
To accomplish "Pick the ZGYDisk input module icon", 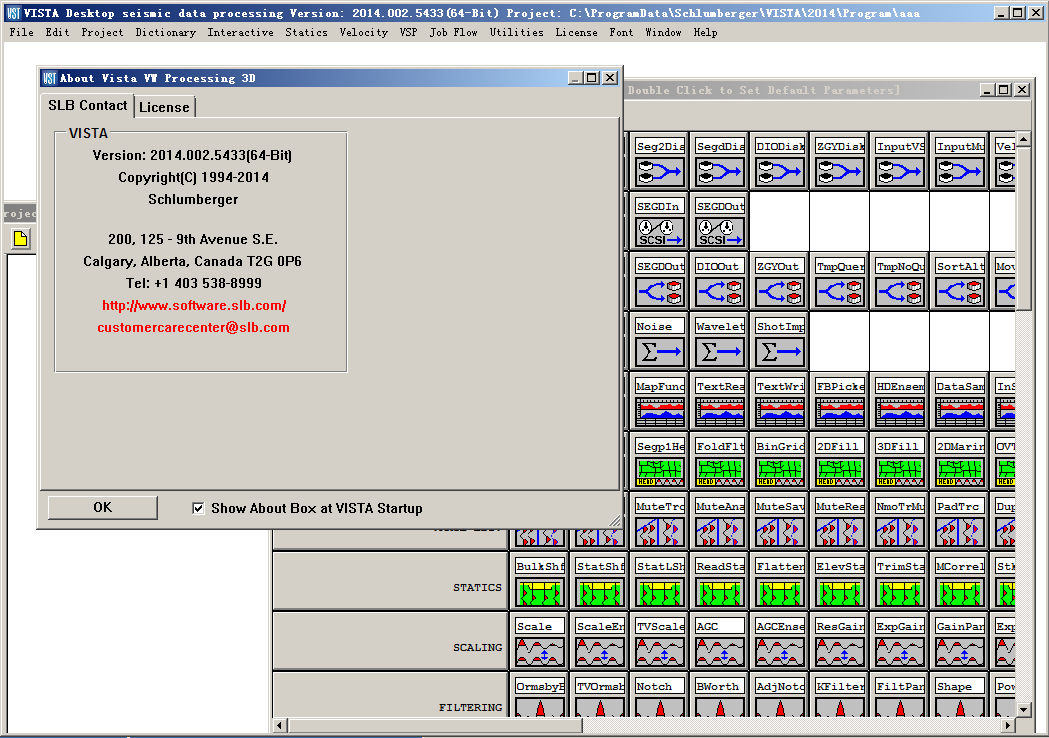I will (840, 172).
